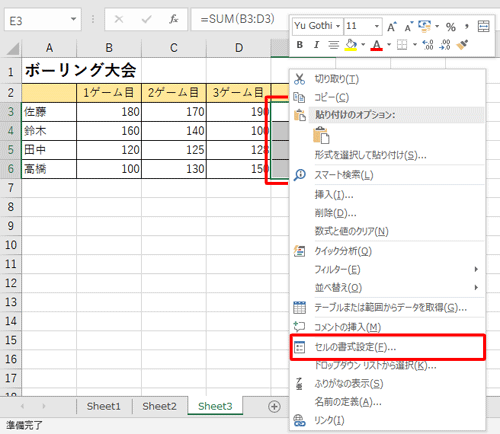Image resolution: width=500 pixels, height=434 pixels.
Task: Select row 7 header
Action: [11, 188]
